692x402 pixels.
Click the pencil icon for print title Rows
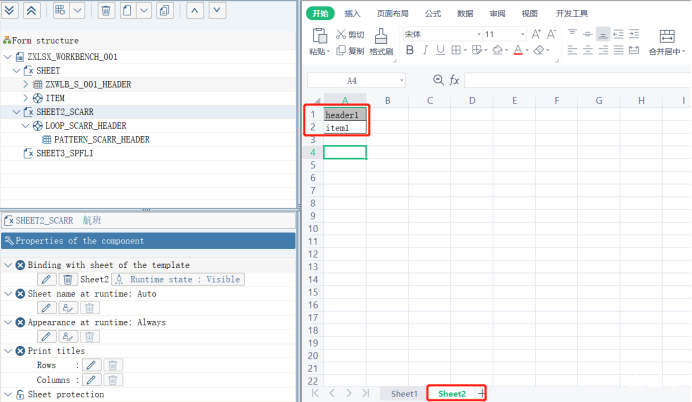(x=91, y=365)
